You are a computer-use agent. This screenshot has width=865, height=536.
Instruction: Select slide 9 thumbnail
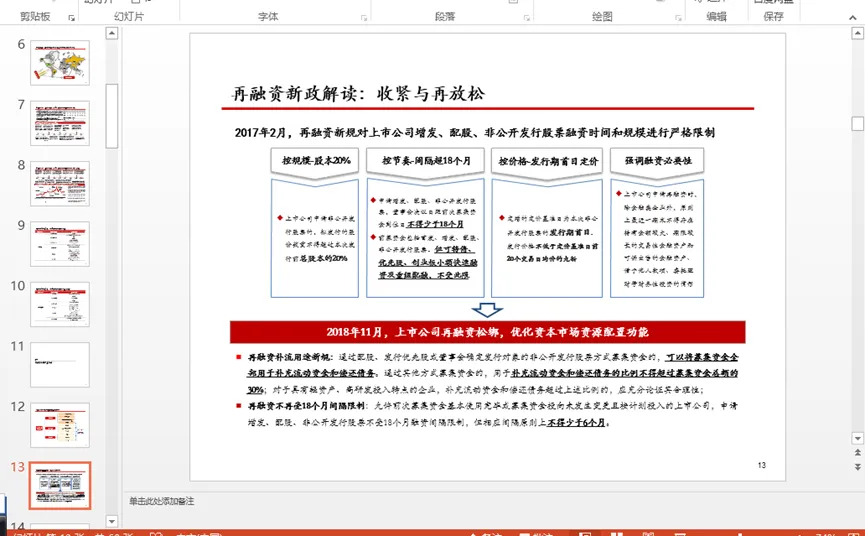[60, 244]
